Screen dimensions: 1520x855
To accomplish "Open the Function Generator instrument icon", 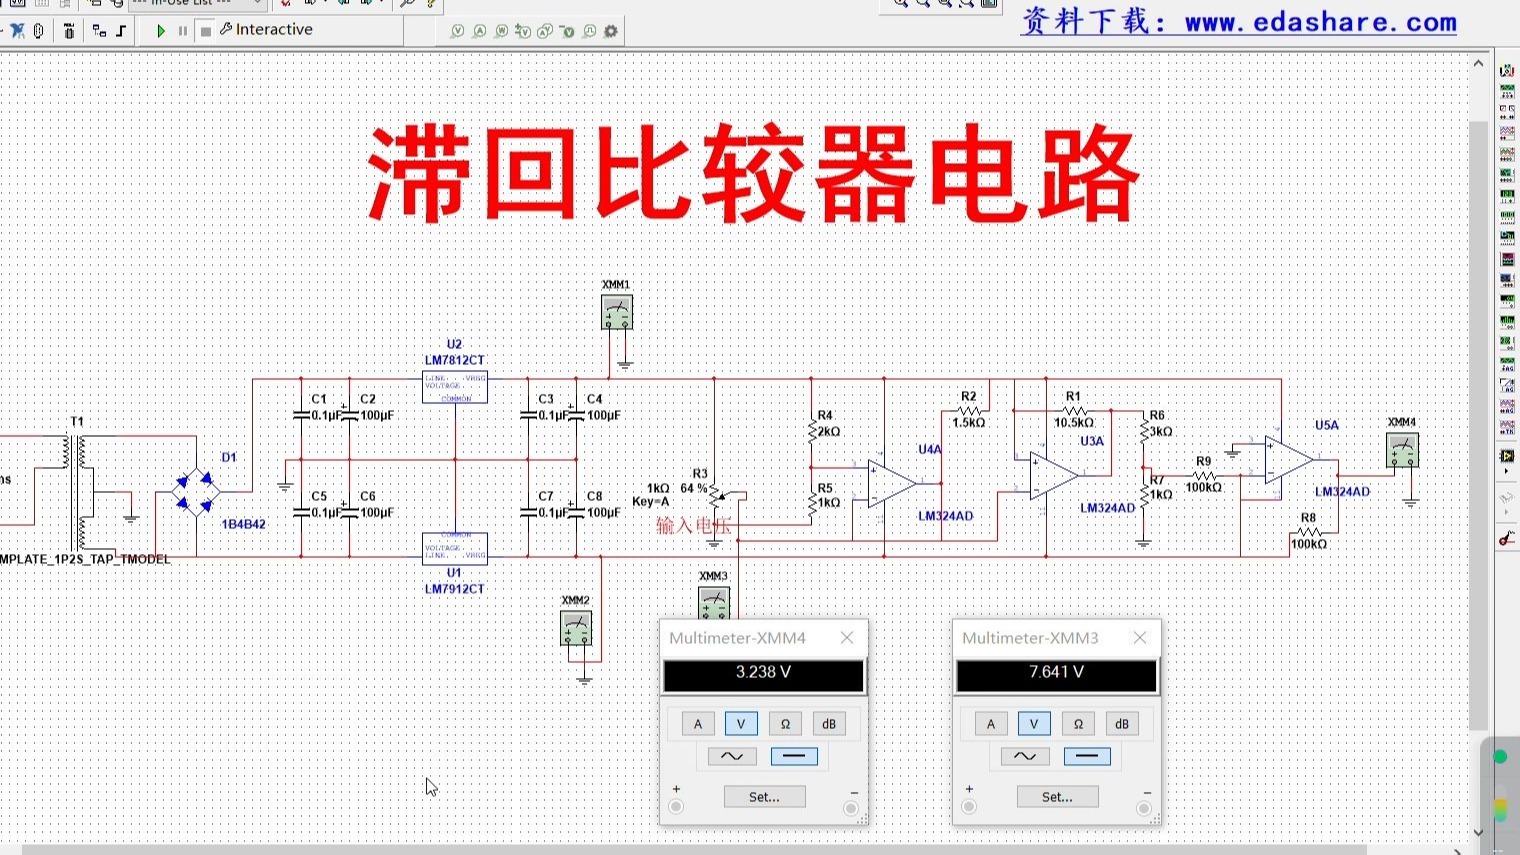I will (x=1507, y=89).
